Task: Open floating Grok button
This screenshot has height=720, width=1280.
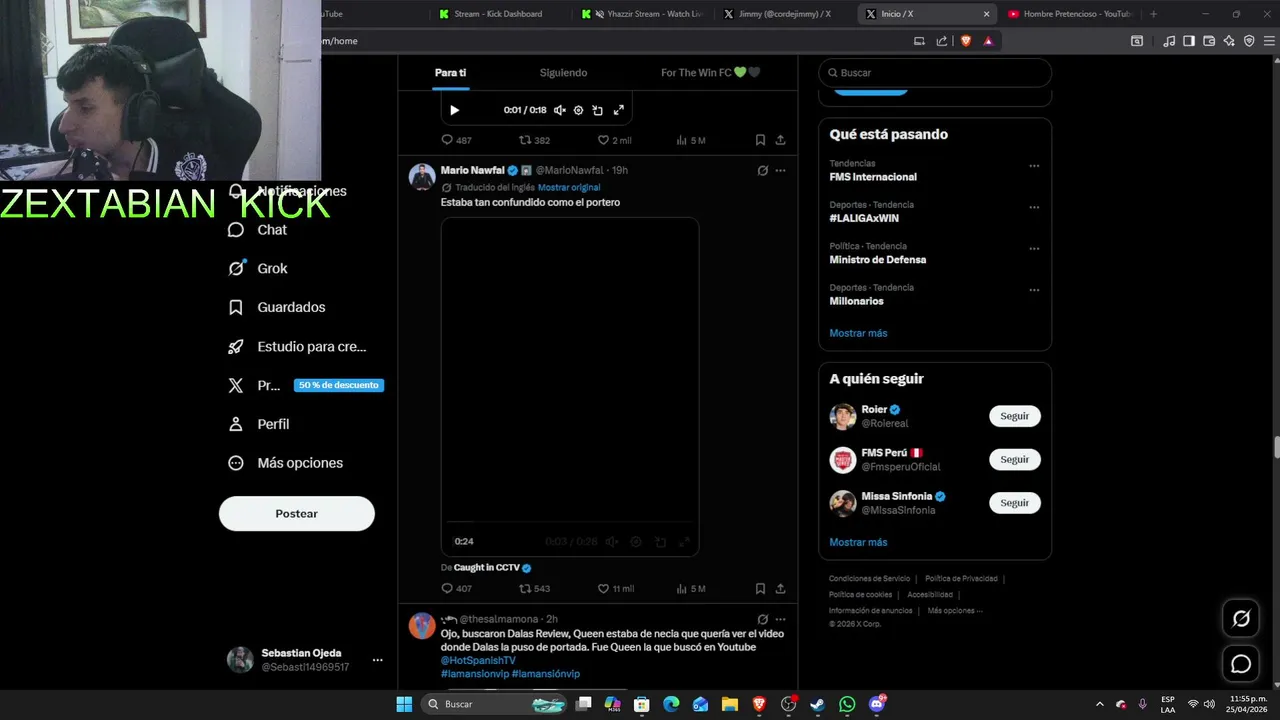Action: point(1241,619)
